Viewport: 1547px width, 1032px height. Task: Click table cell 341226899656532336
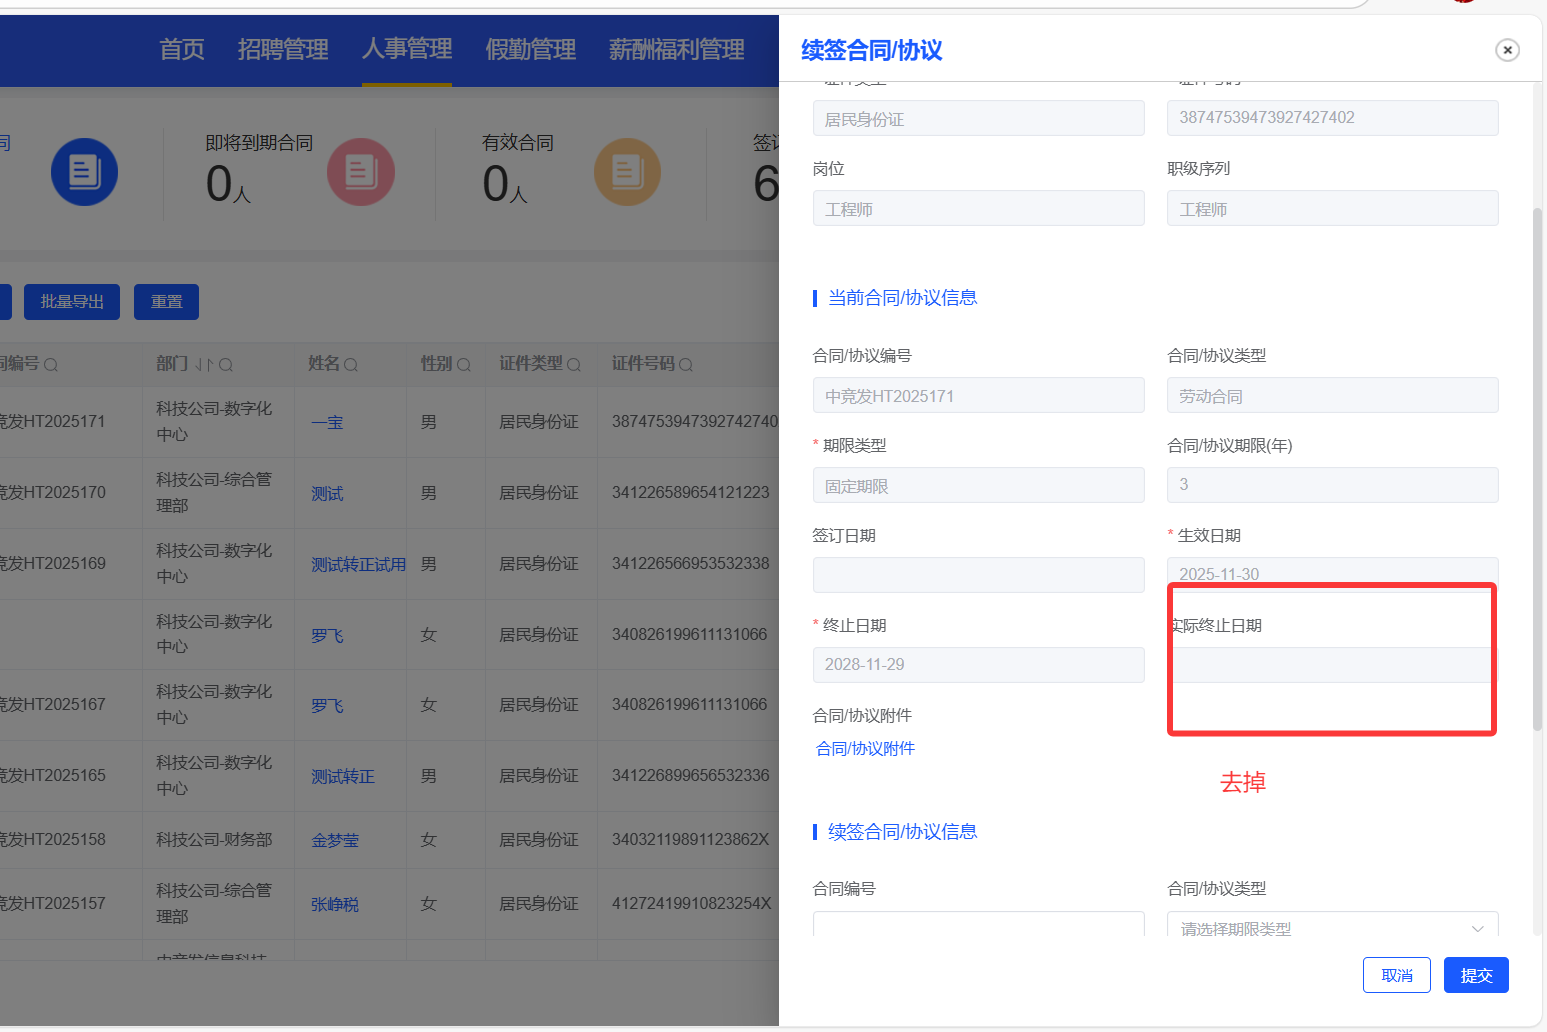691,776
